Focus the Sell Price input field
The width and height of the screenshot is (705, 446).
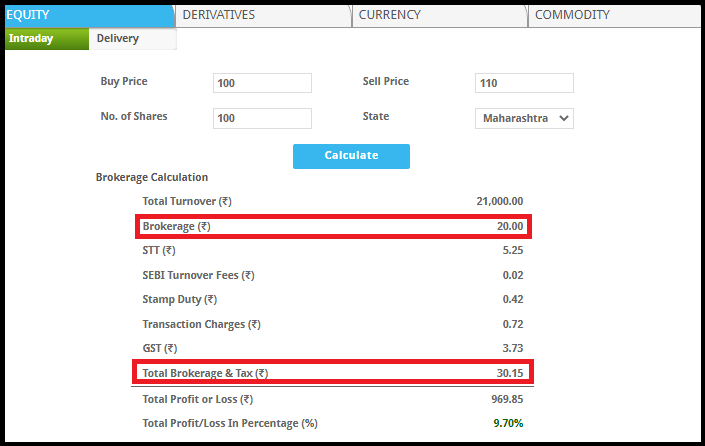click(524, 83)
